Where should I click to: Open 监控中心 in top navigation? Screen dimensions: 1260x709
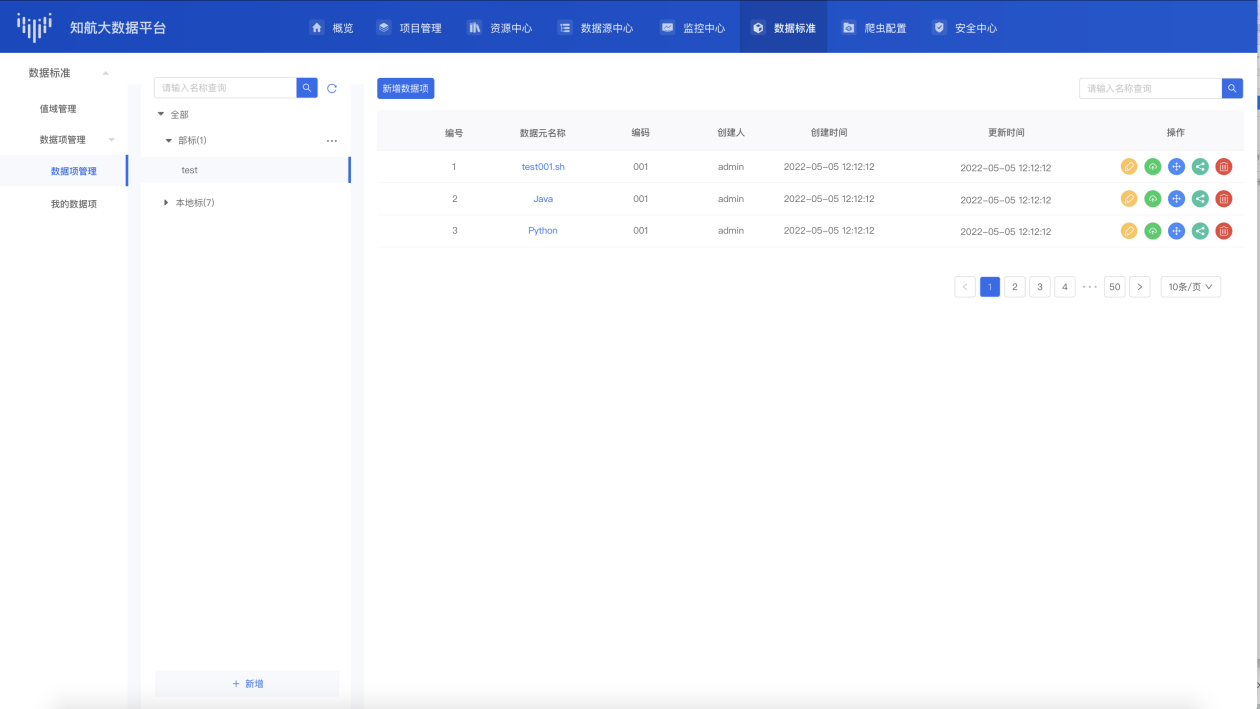693,28
